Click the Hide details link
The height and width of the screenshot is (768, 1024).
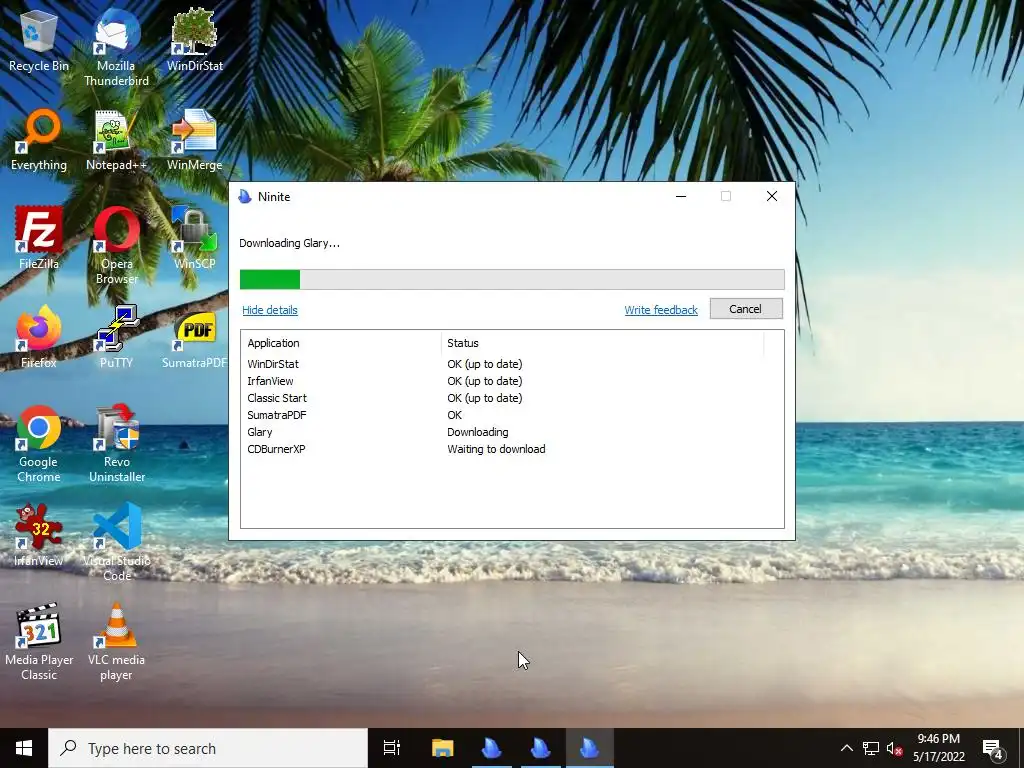click(270, 310)
